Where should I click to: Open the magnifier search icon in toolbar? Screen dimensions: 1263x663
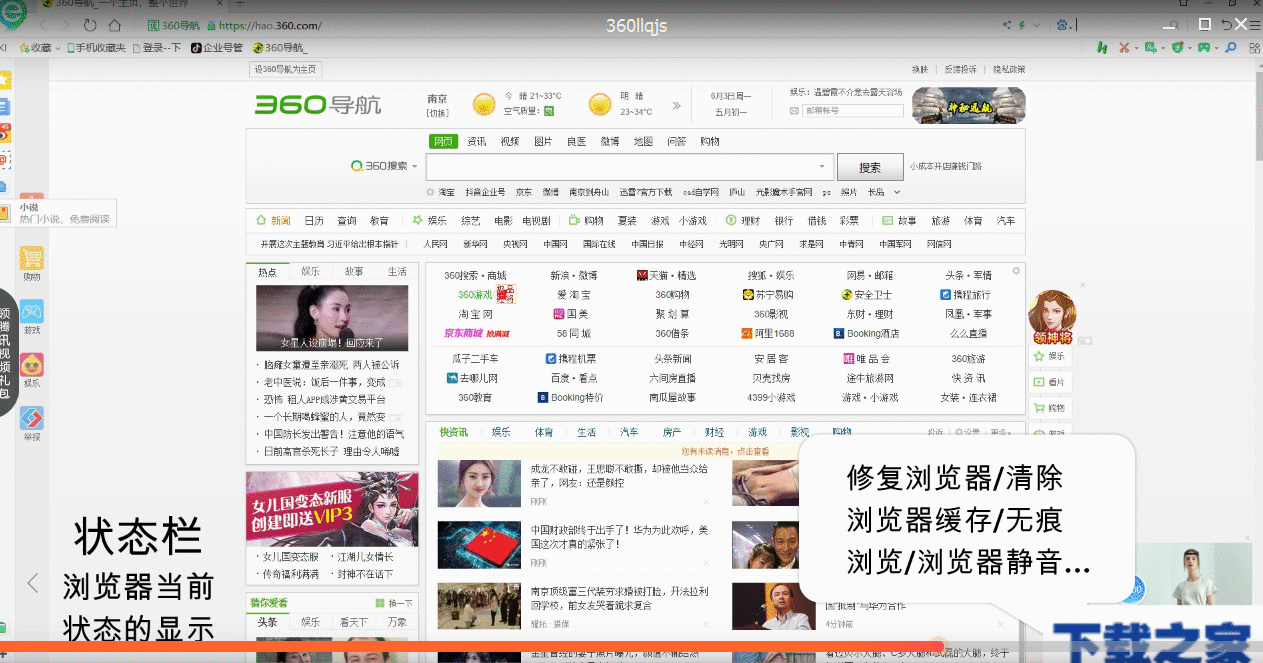1231,48
